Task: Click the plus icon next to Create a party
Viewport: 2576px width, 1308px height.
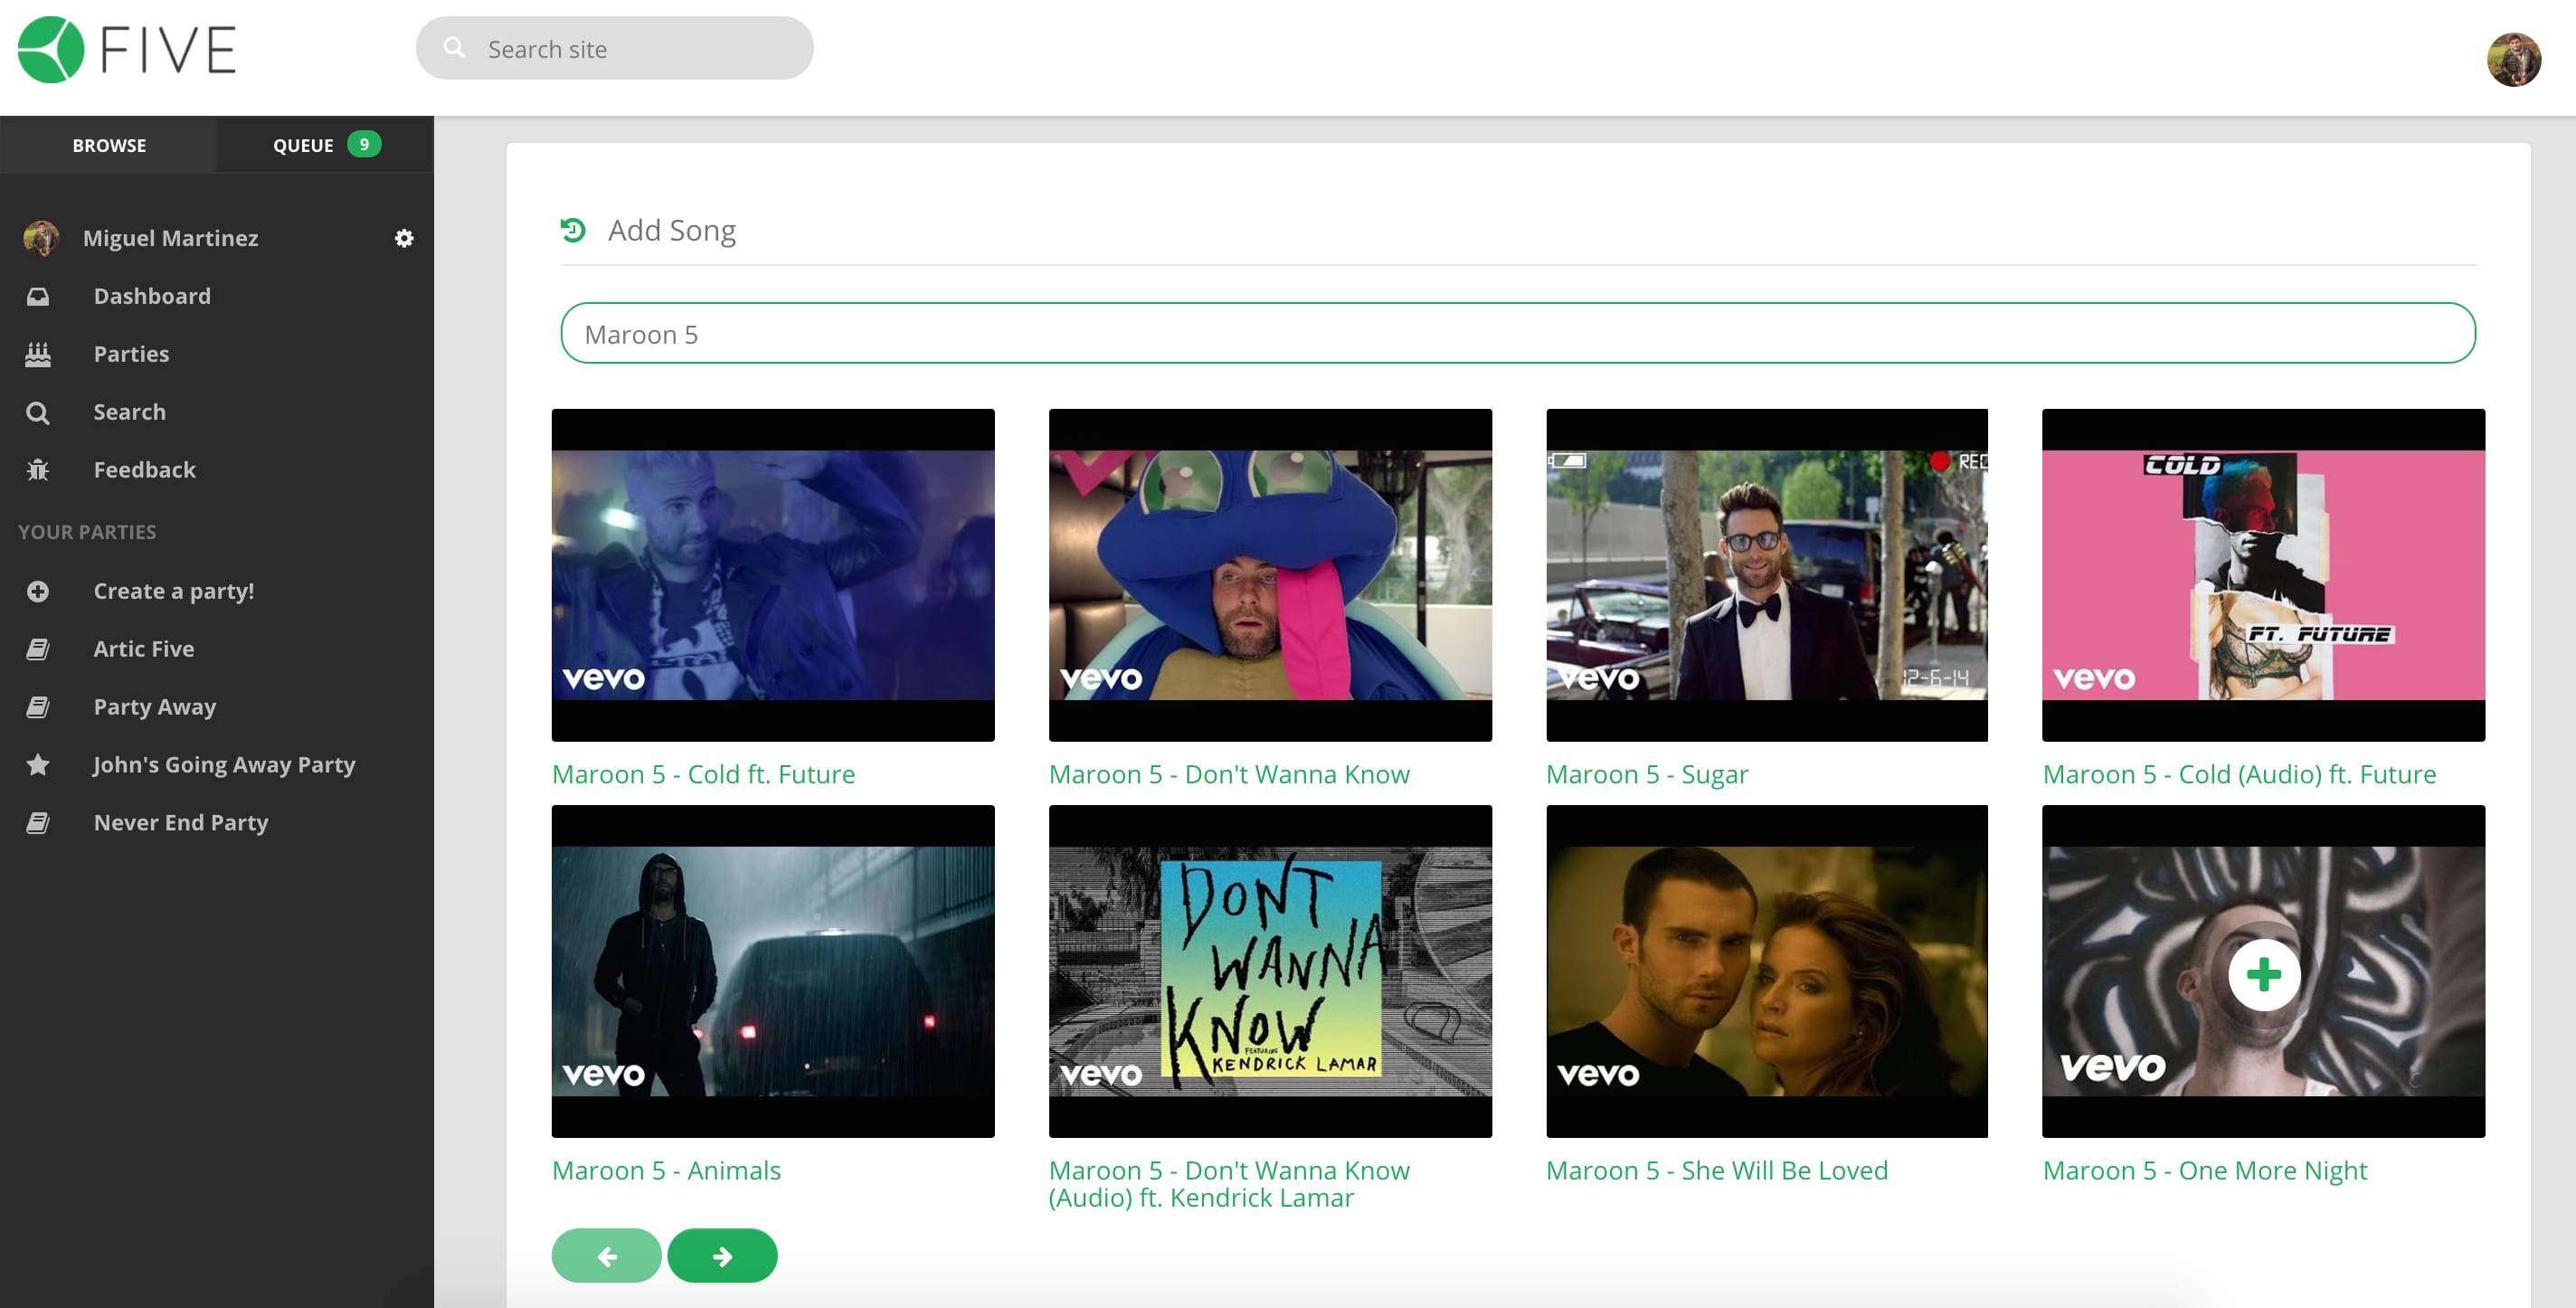Action: (x=38, y=591)
